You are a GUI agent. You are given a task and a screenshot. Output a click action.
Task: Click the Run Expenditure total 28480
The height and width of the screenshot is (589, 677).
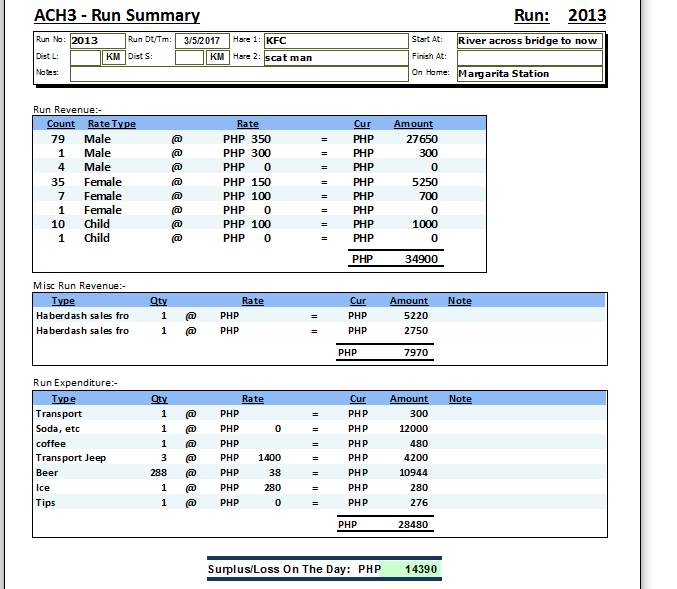(412, 524)
